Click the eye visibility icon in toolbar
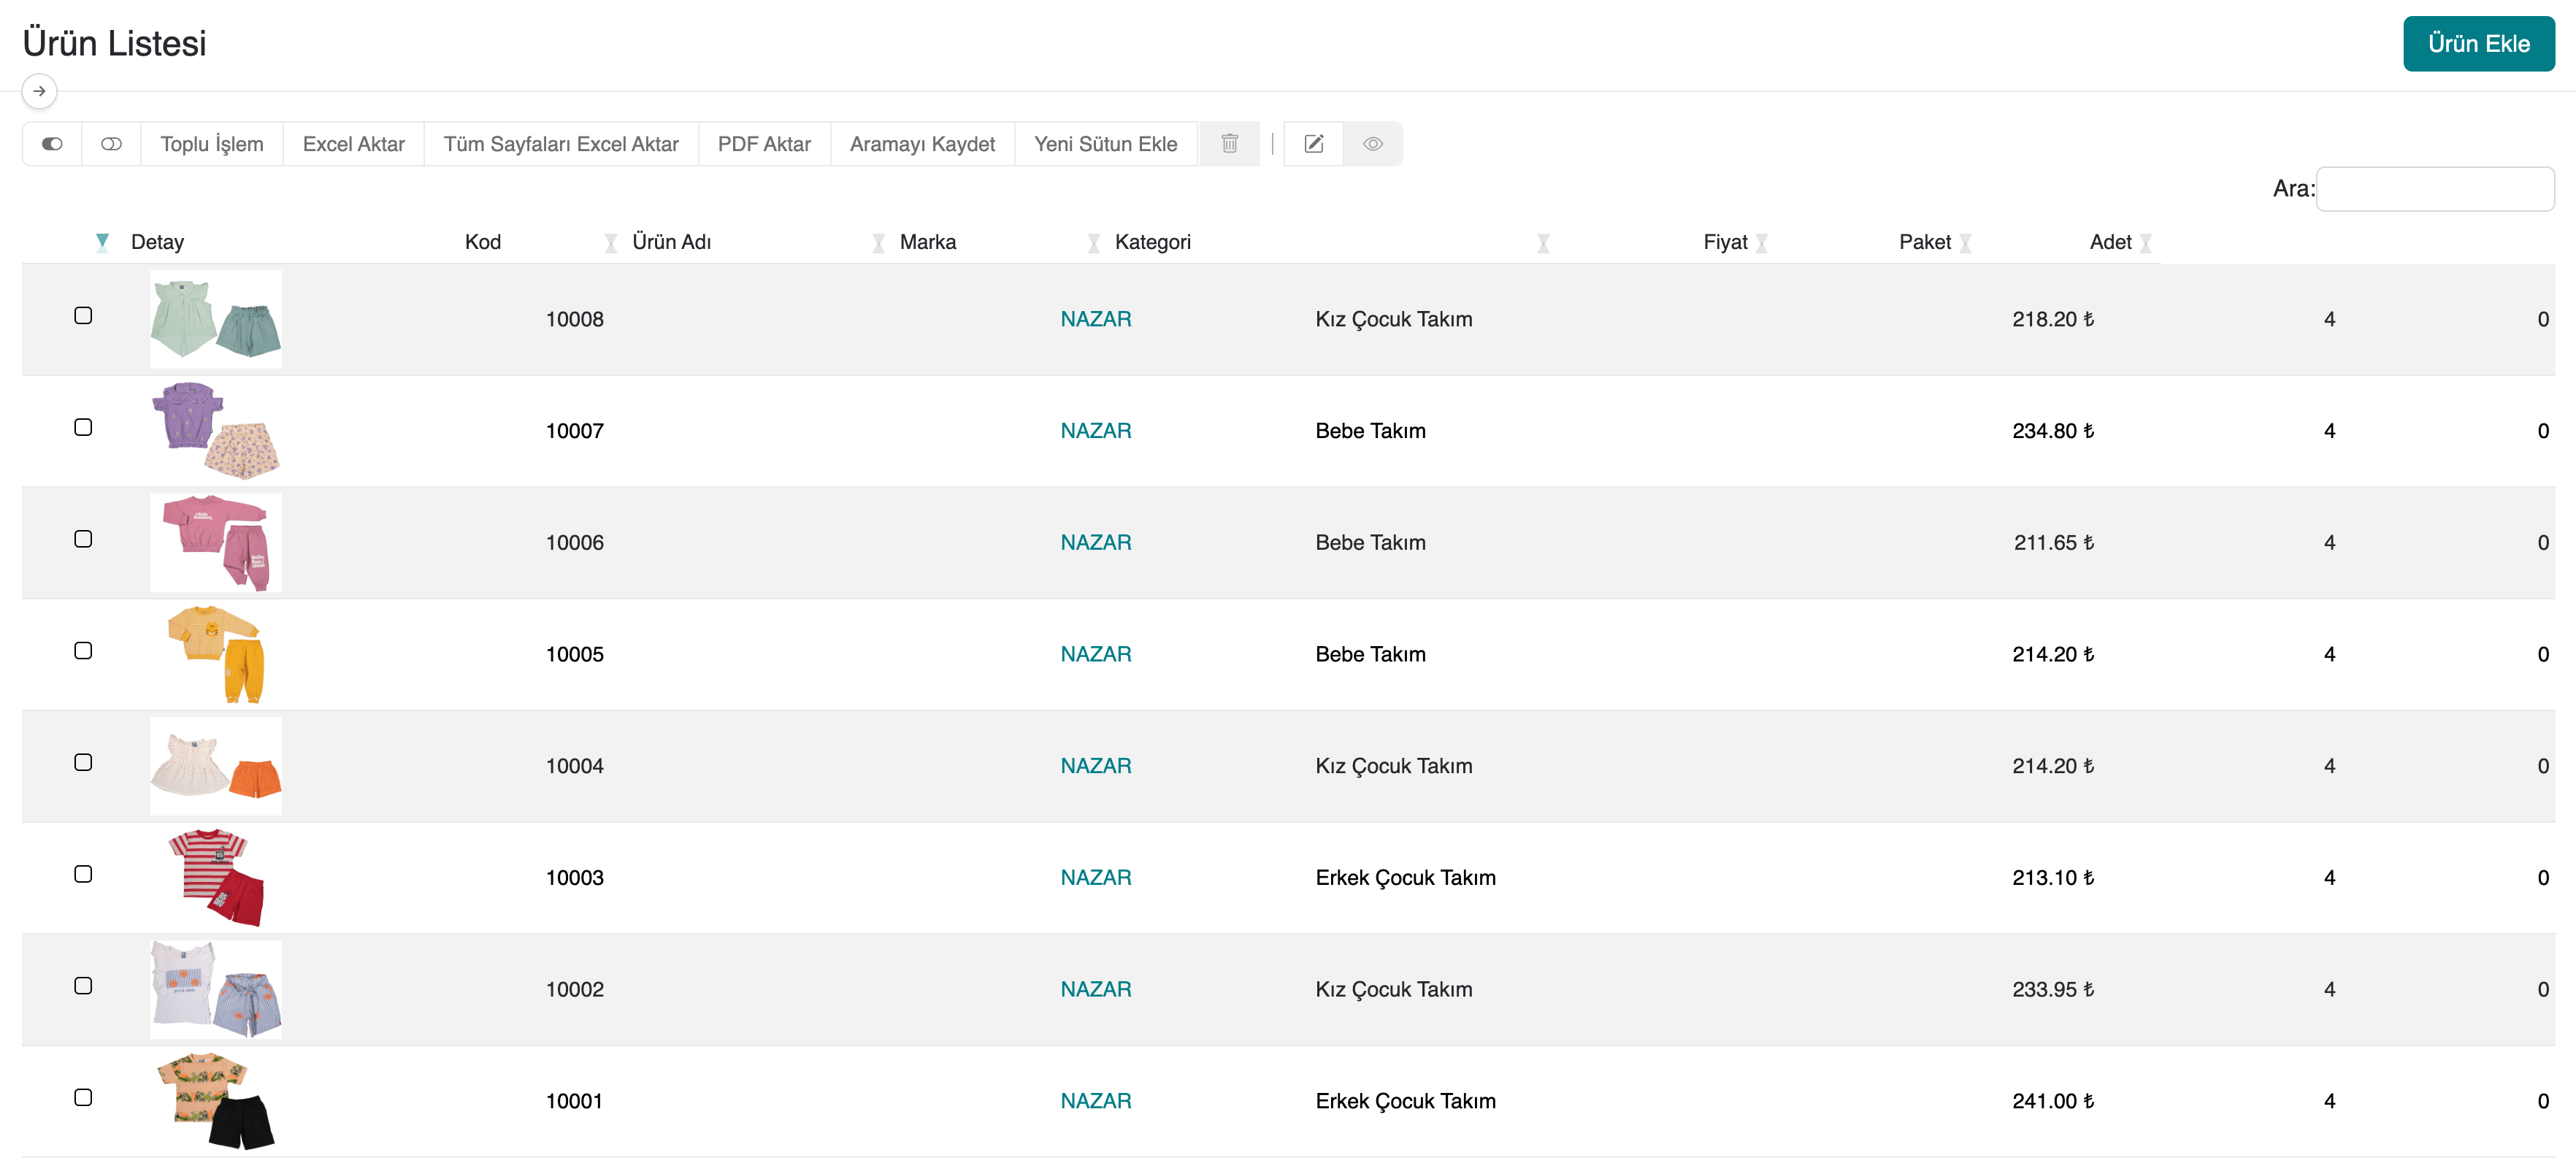The width and height of the screenshot is (2576, 1174). [x=1372, y=144]
